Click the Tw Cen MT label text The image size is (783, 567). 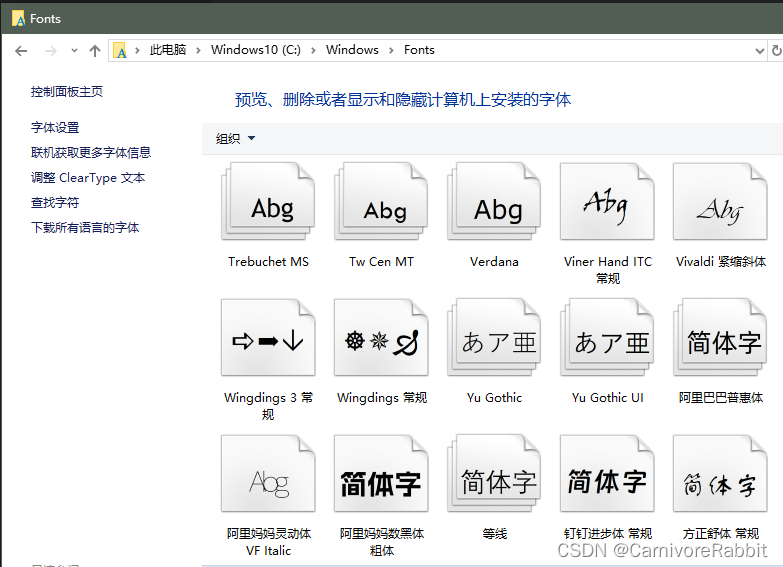click(x=382, y=262)
